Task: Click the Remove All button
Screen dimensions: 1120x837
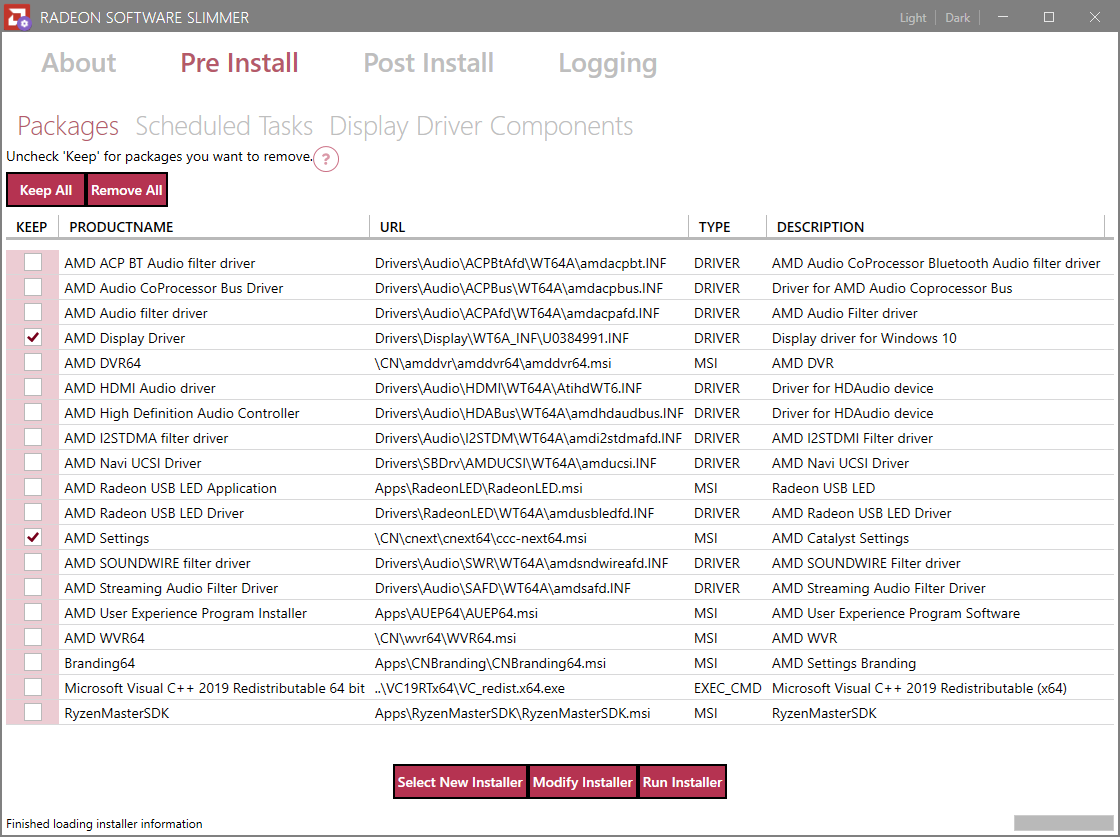Action: (126, 190)
